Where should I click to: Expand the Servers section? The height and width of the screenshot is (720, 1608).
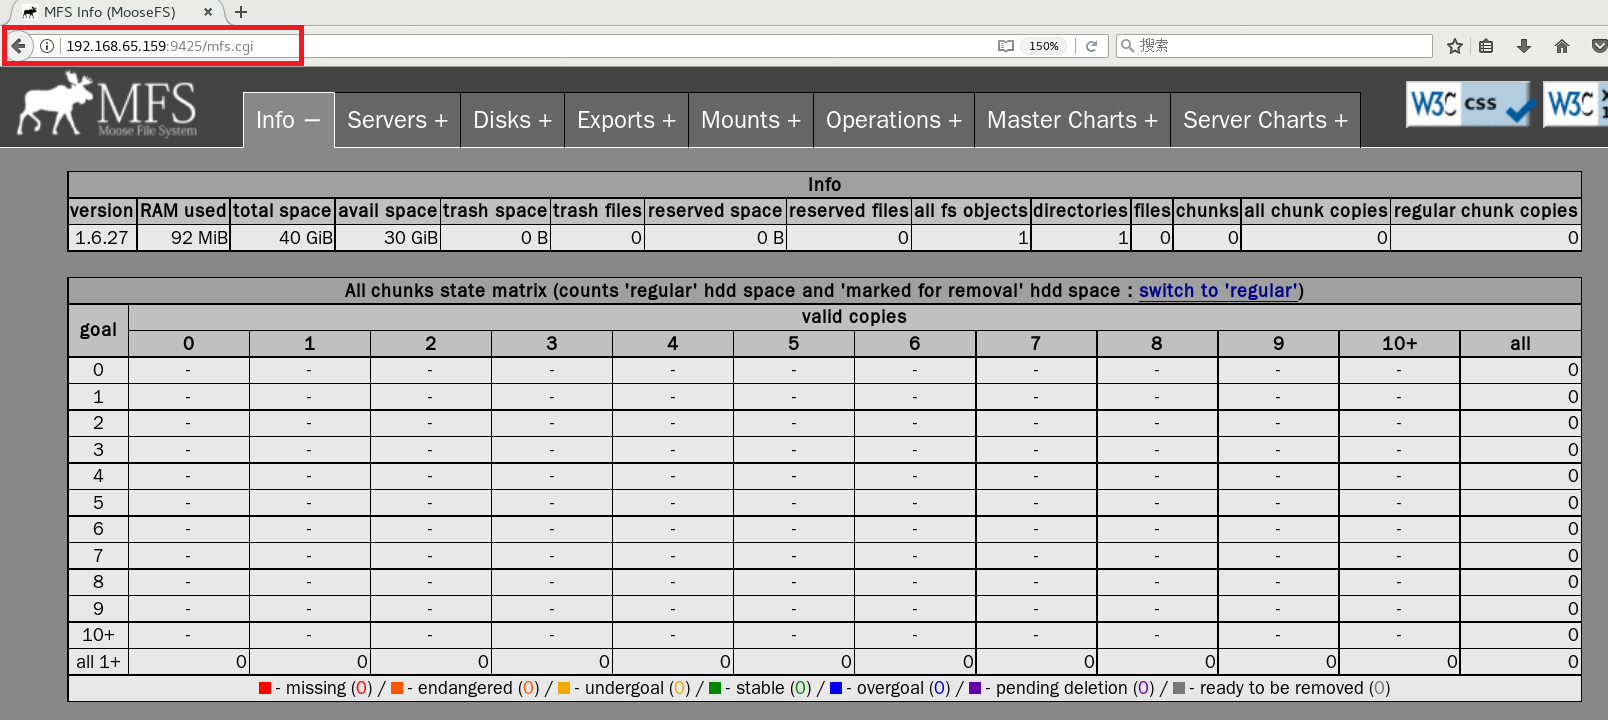[397, 120]
